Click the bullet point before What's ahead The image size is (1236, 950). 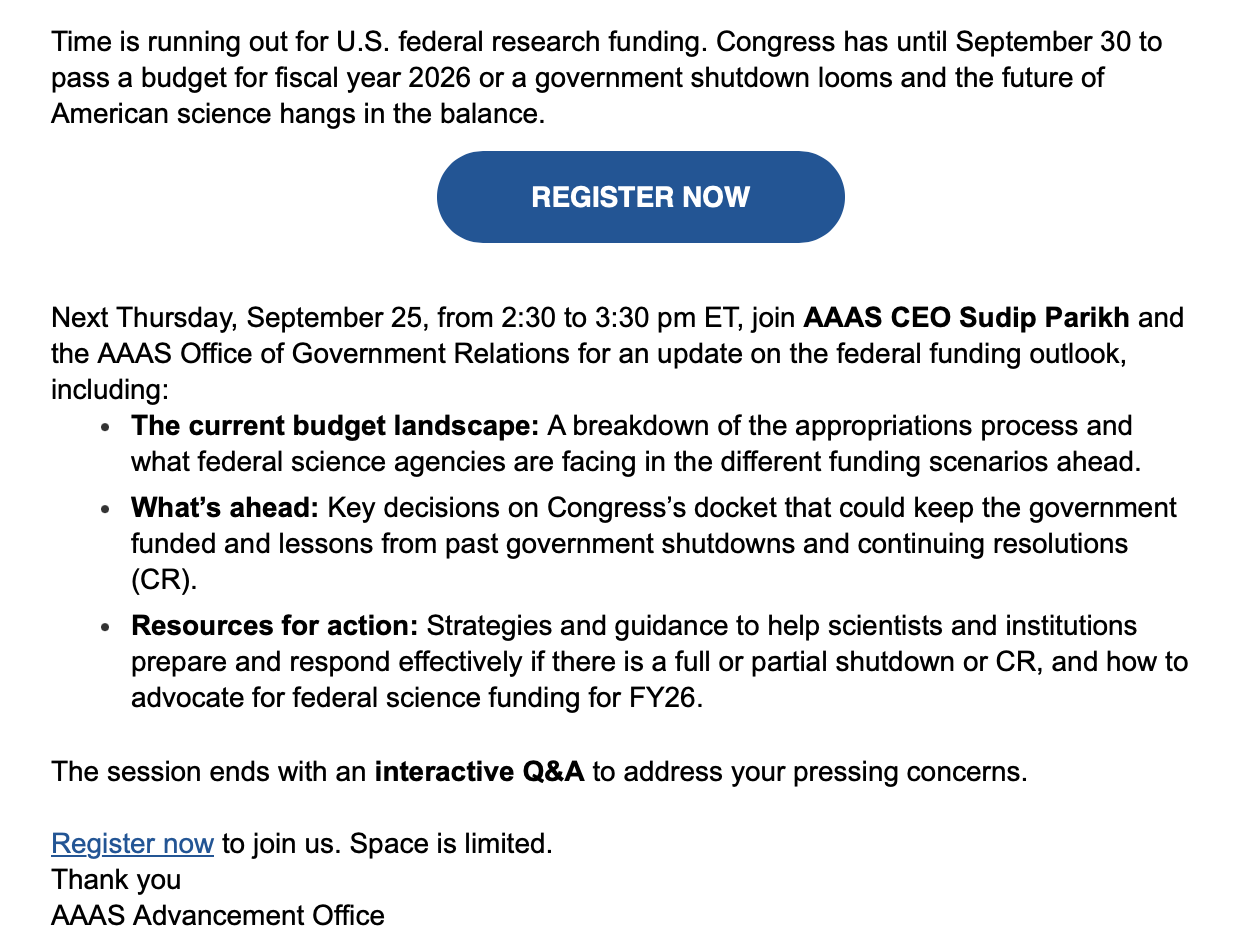tap(107, 510)
